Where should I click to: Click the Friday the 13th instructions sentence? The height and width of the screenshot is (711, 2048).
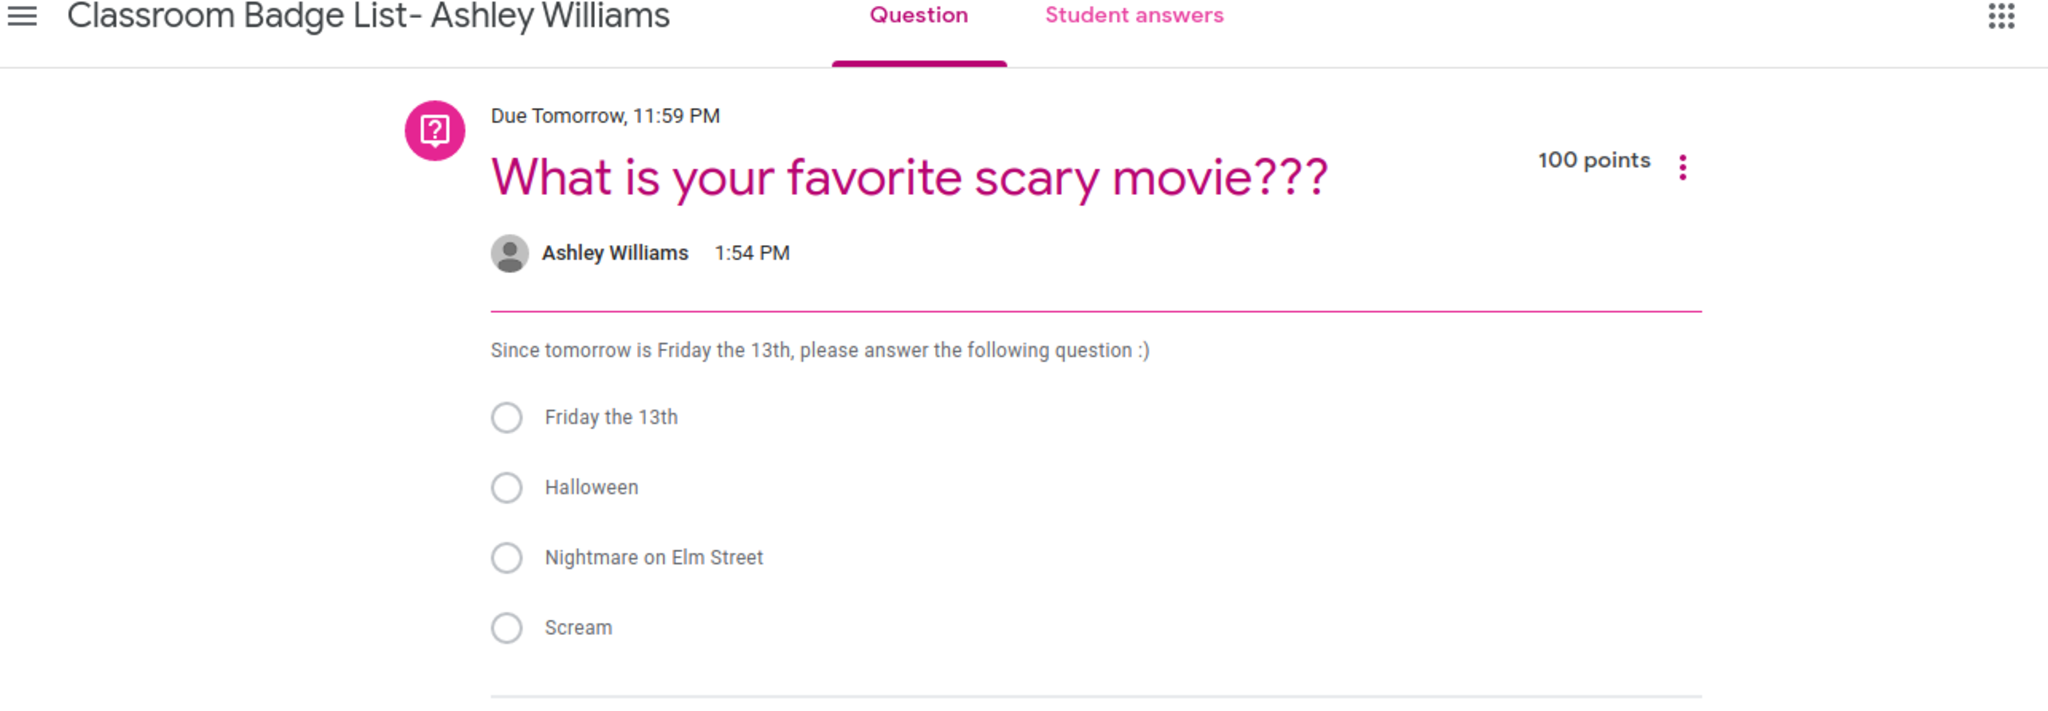point(820,350)
